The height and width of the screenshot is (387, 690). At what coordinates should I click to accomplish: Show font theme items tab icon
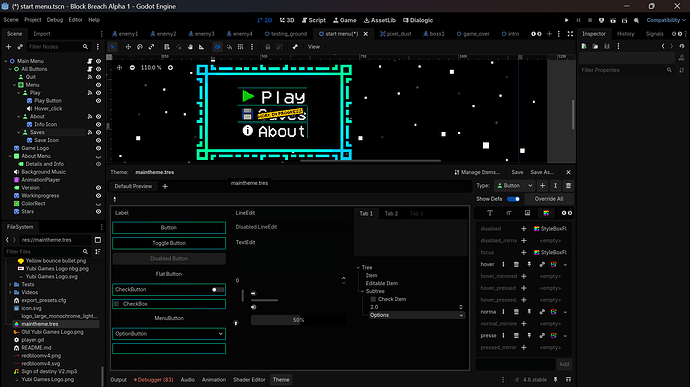[508, 213]
